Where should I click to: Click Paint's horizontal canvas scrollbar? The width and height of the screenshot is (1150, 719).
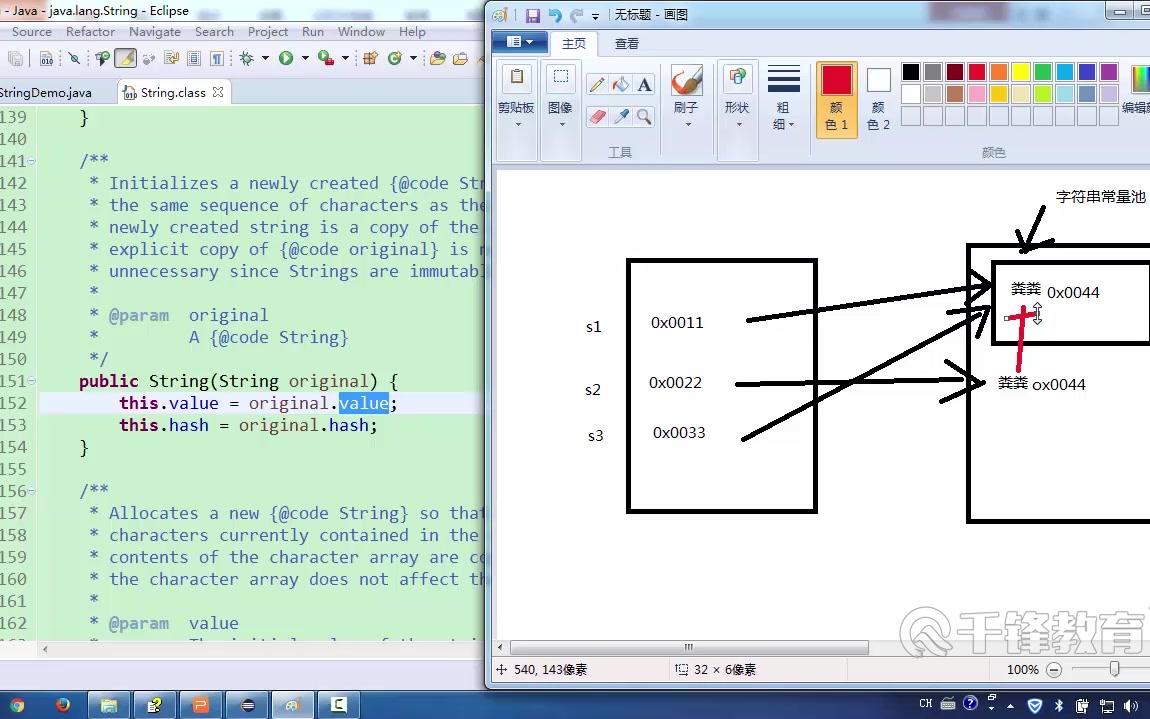click(x=688, y=647)
